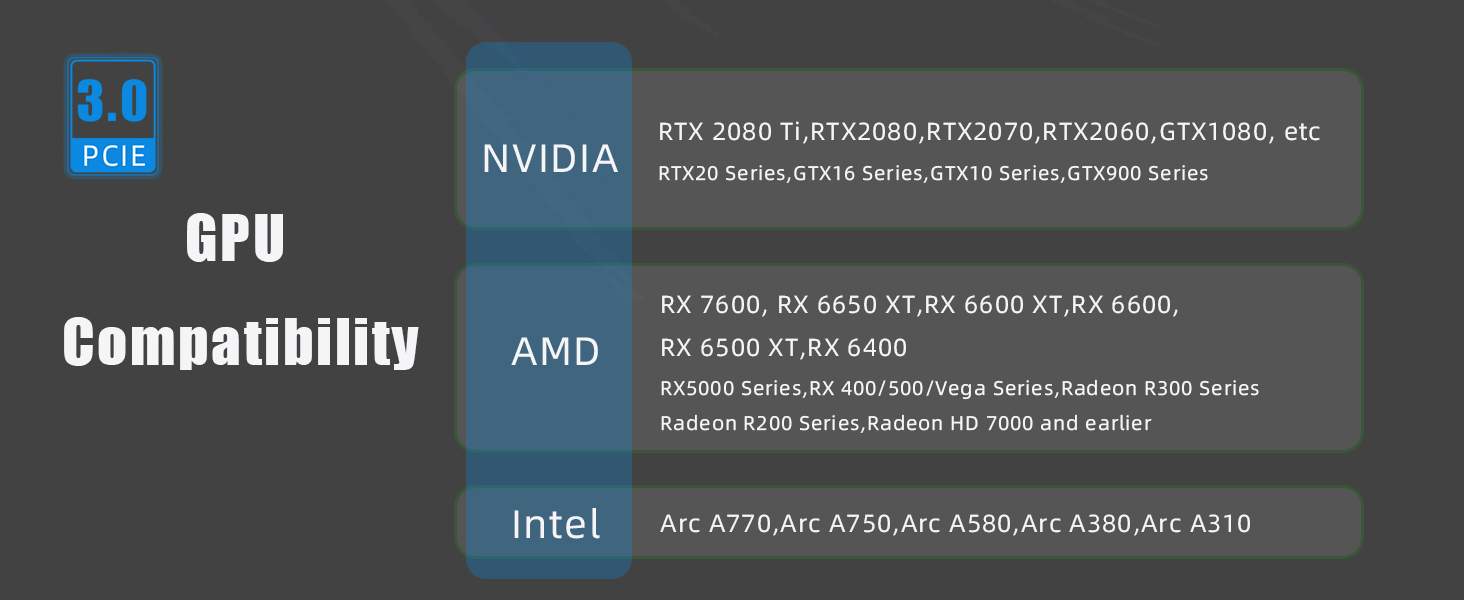Click the GTX900 Series text
Screen dimensions: 1464x600
click(1138, 174)
